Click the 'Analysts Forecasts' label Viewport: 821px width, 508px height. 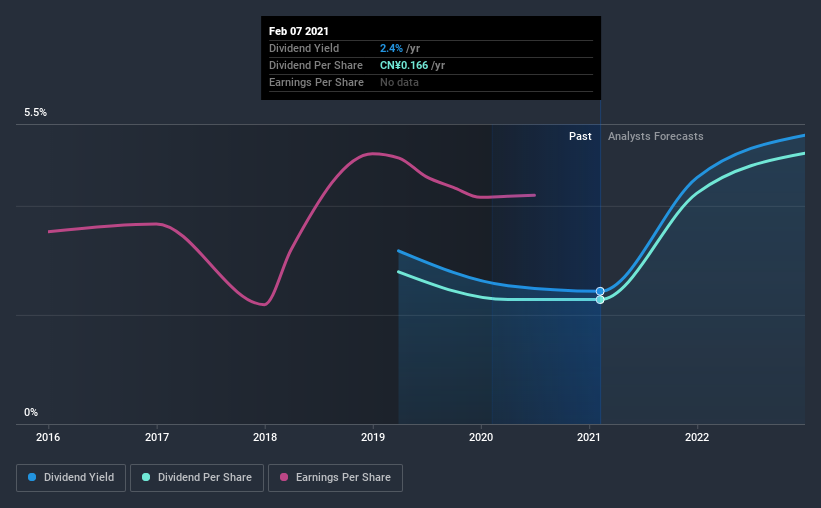click(x=656, y=136)
